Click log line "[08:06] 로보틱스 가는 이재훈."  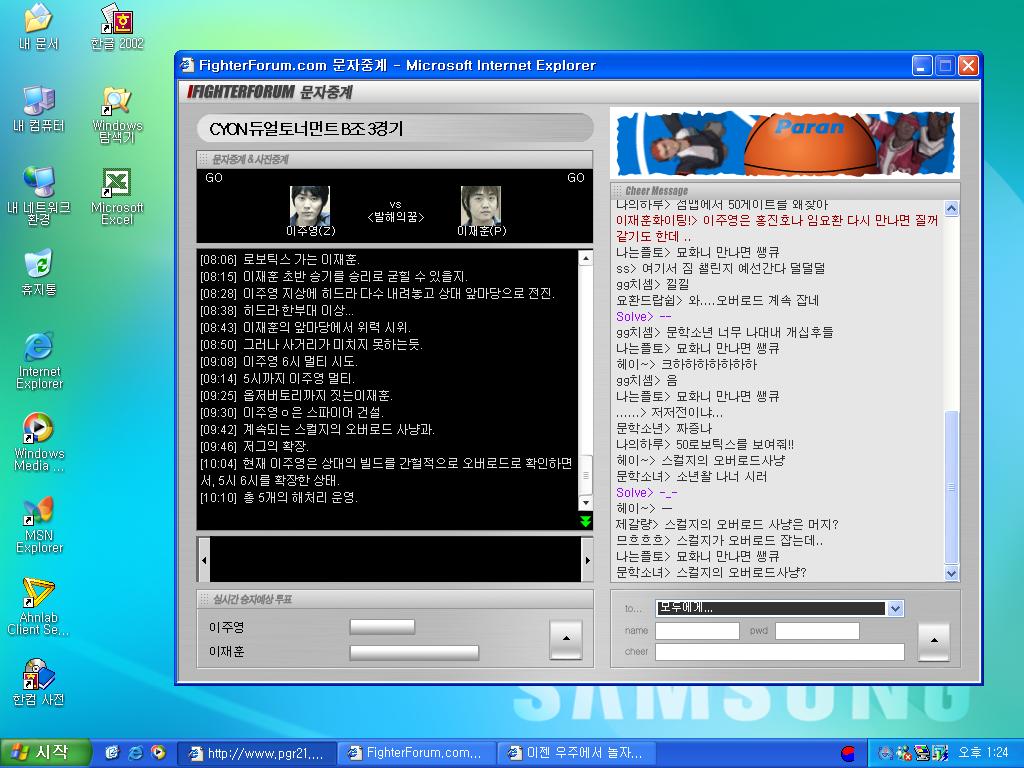point(280,259)
